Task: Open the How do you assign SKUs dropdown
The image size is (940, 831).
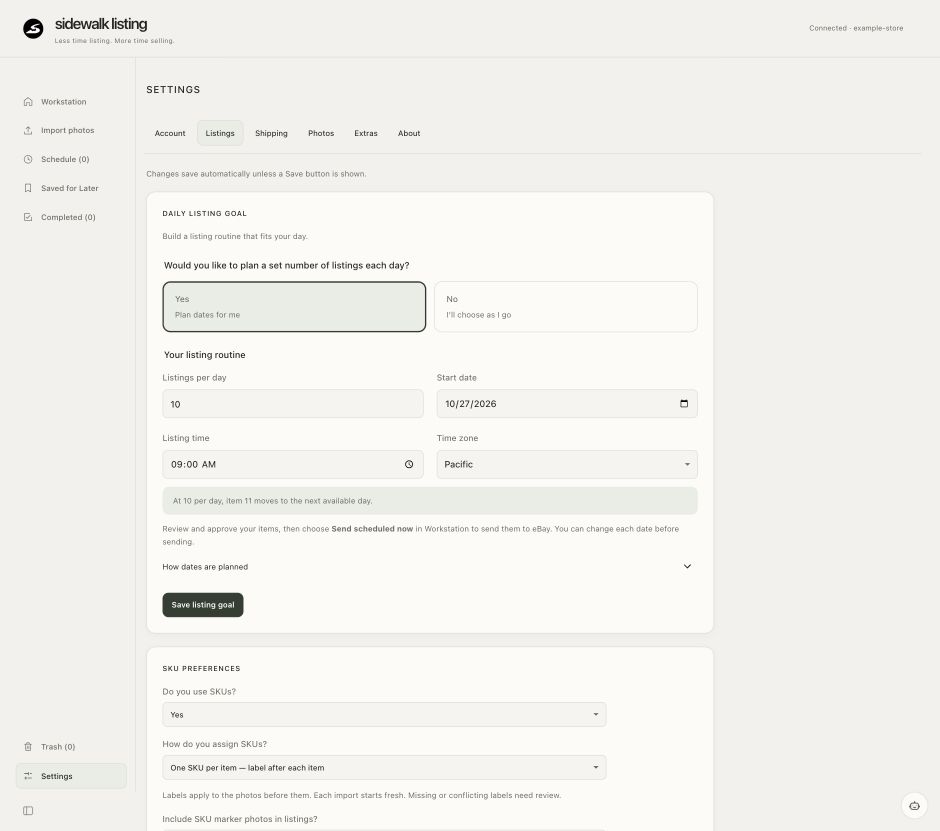Action: [x=384, y=767]
